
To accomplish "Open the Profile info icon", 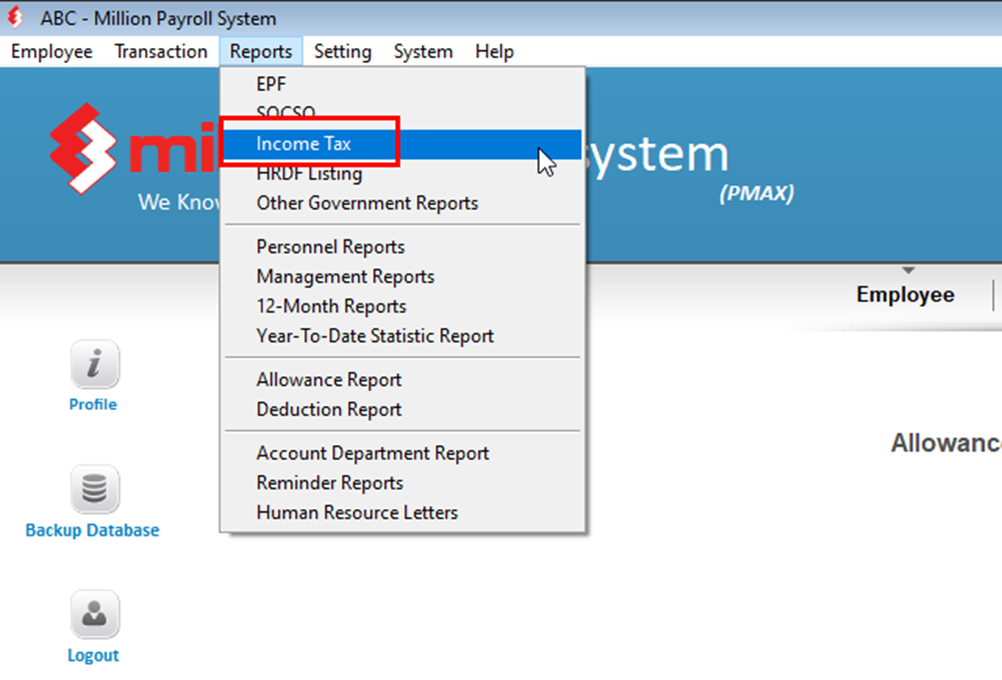I will tap(95, 364).
